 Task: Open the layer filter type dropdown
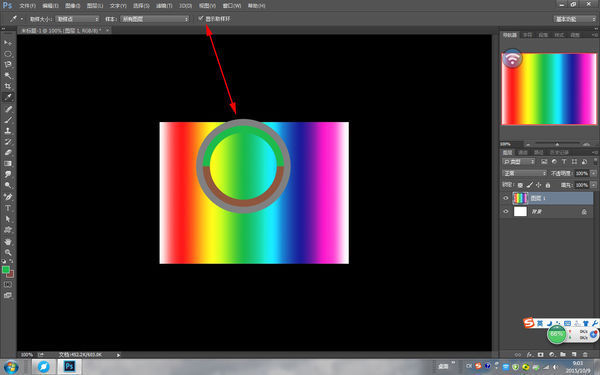[x=518, y=162]
